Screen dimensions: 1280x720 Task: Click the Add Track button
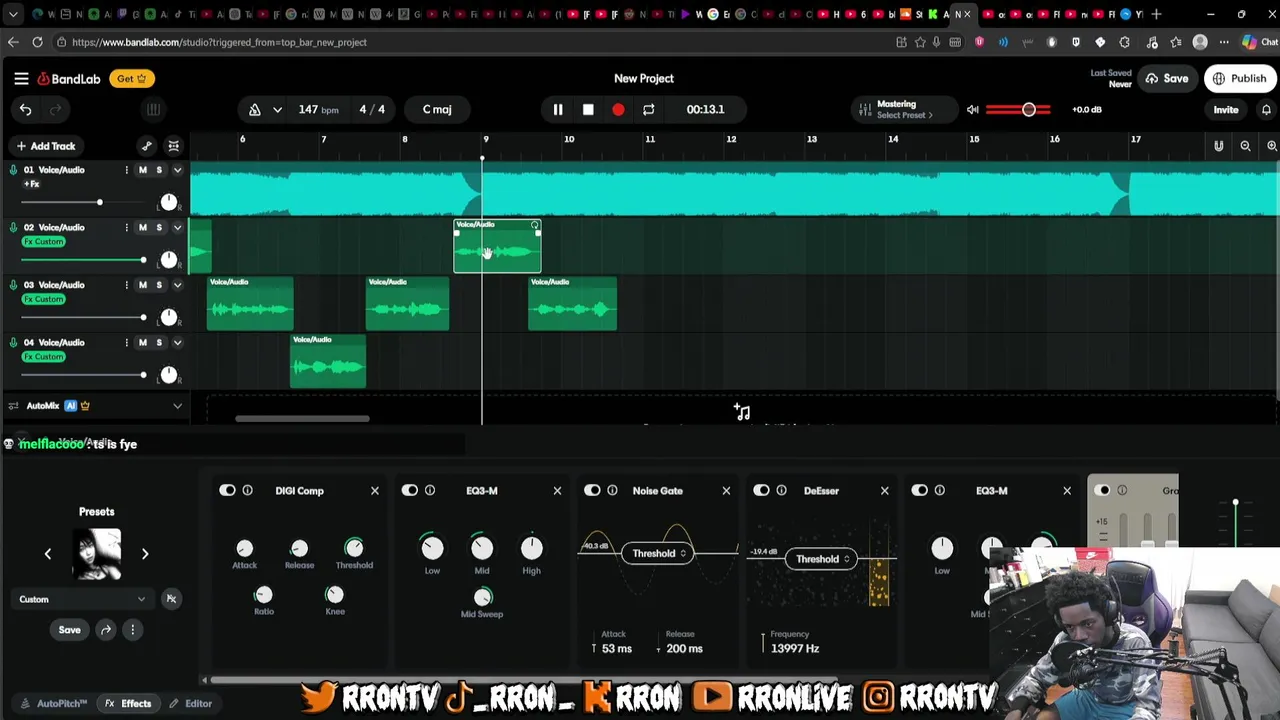[45, 146]
